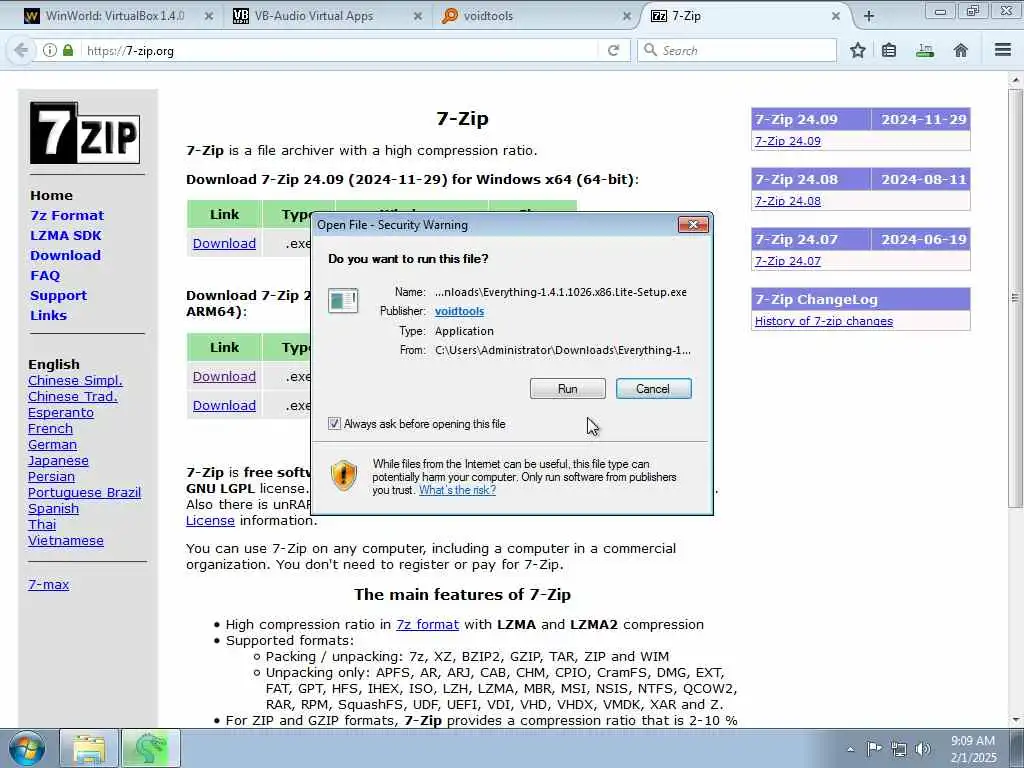The width and height of the screenshot is (1024, 768).
Task: Open Links sidebar link
Action: 48,315
